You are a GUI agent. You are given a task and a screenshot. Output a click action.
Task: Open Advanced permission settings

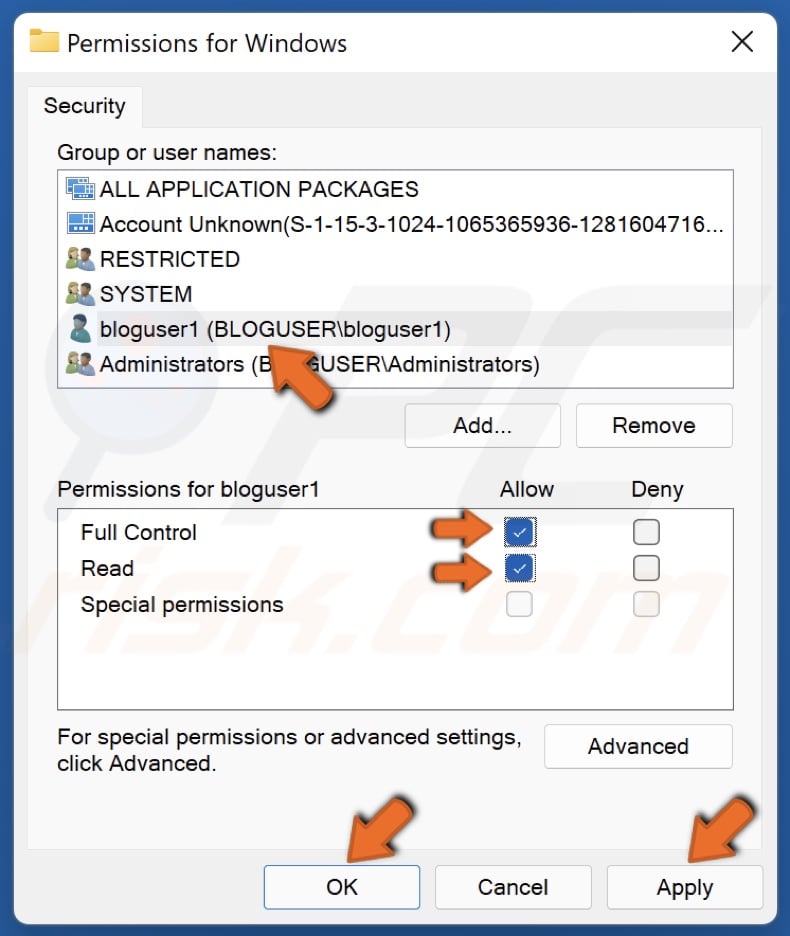638,746
